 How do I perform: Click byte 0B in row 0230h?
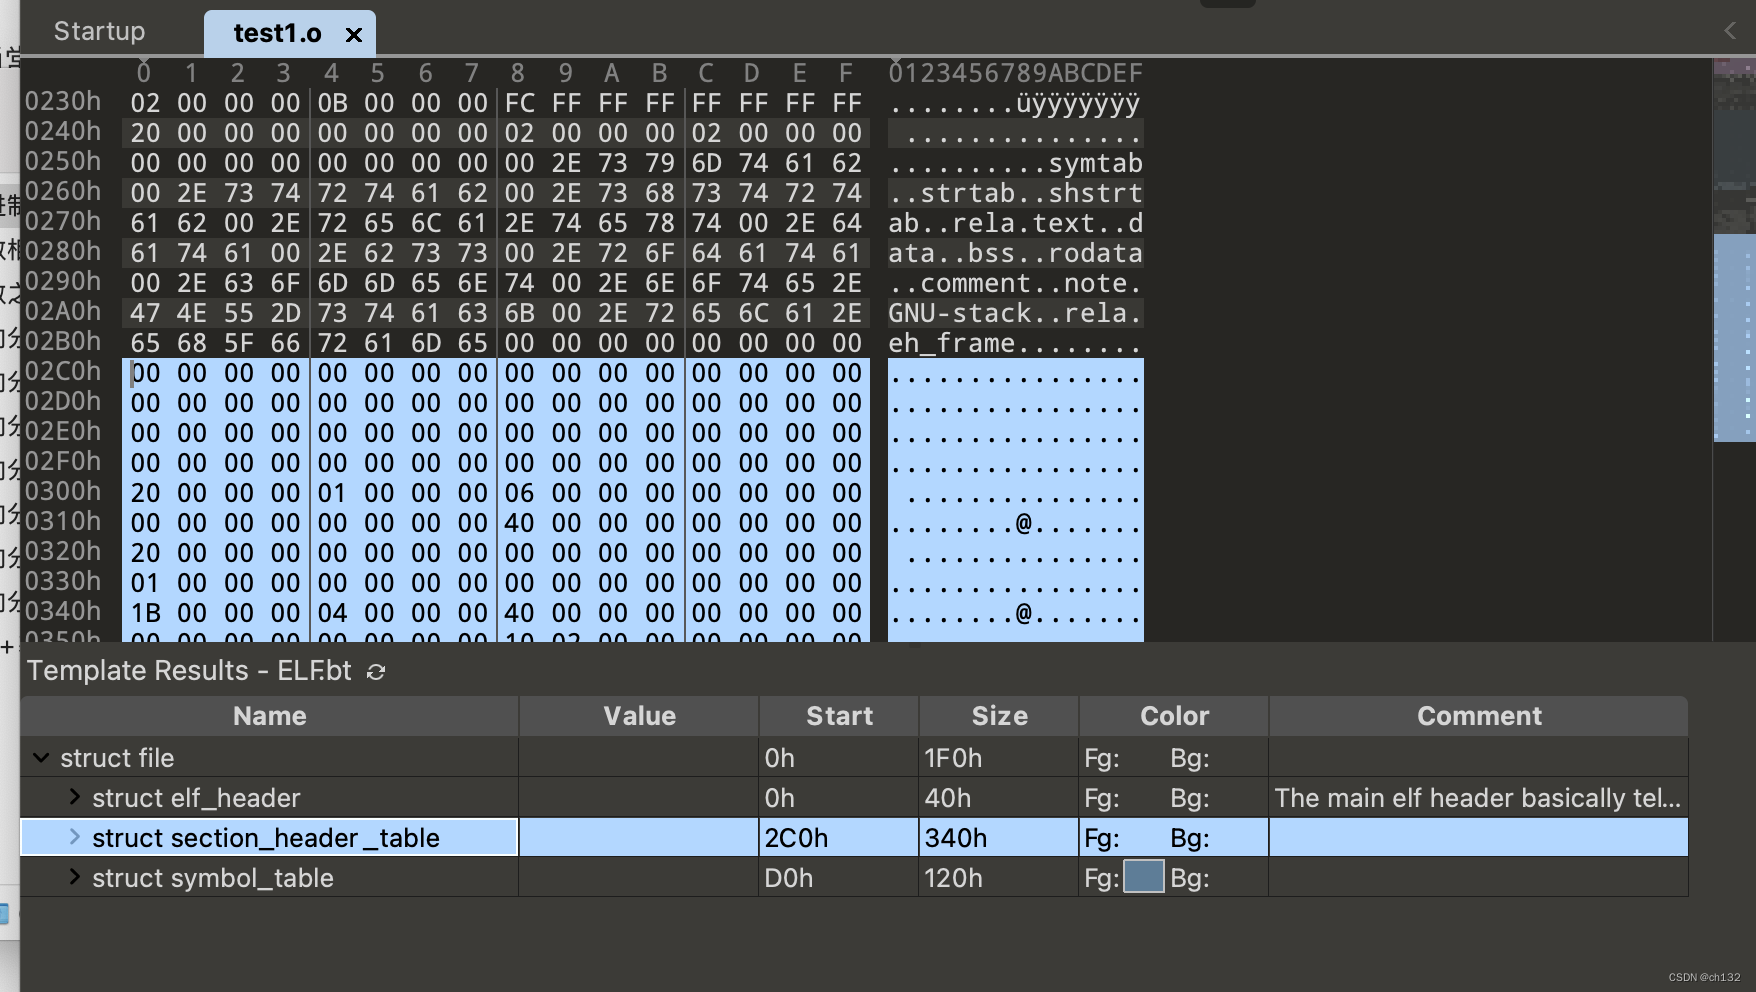(x=332, y=103)
